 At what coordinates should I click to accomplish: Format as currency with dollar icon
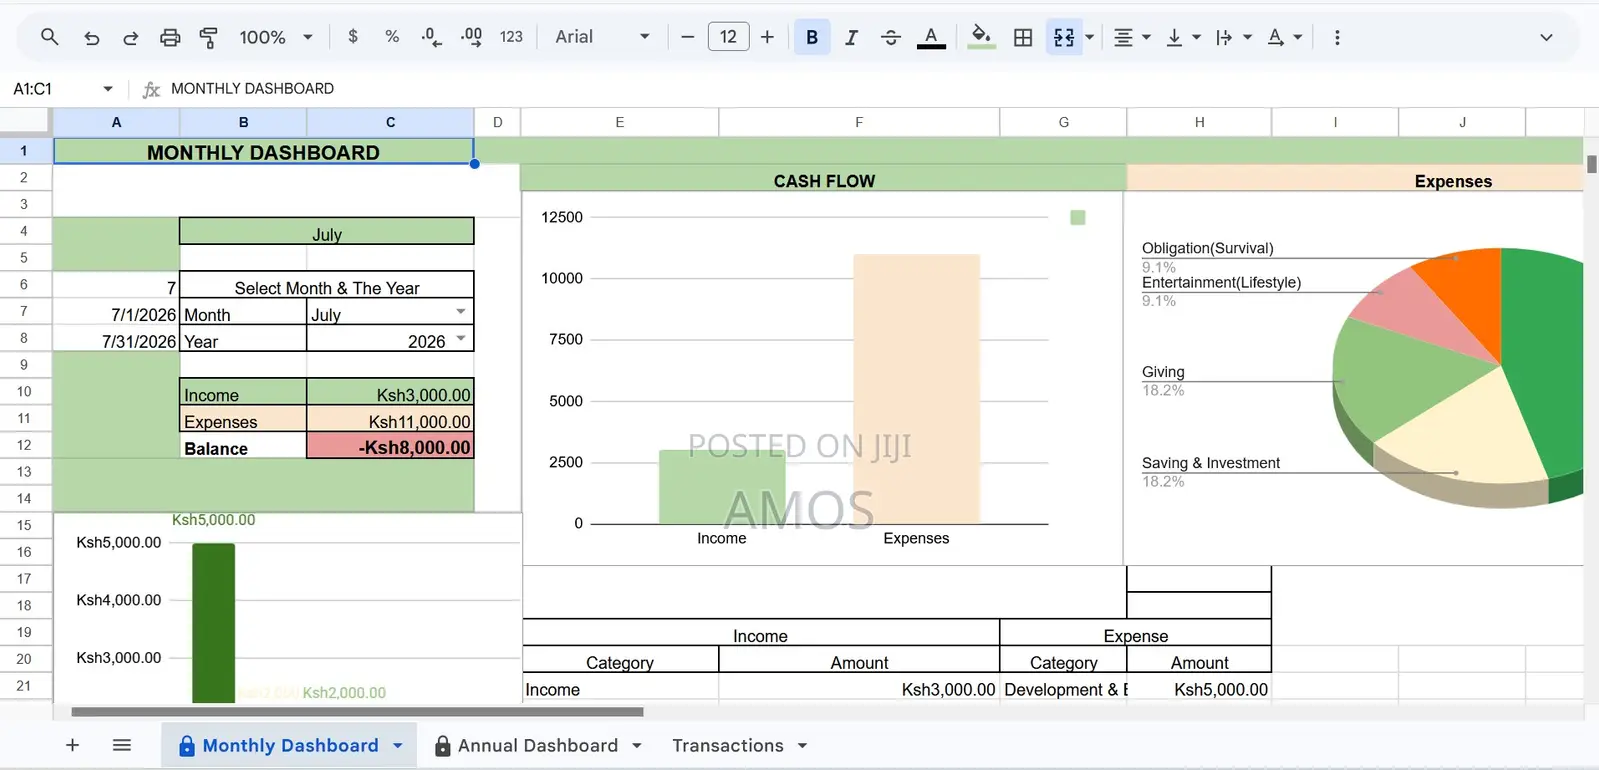pos(353,37)
